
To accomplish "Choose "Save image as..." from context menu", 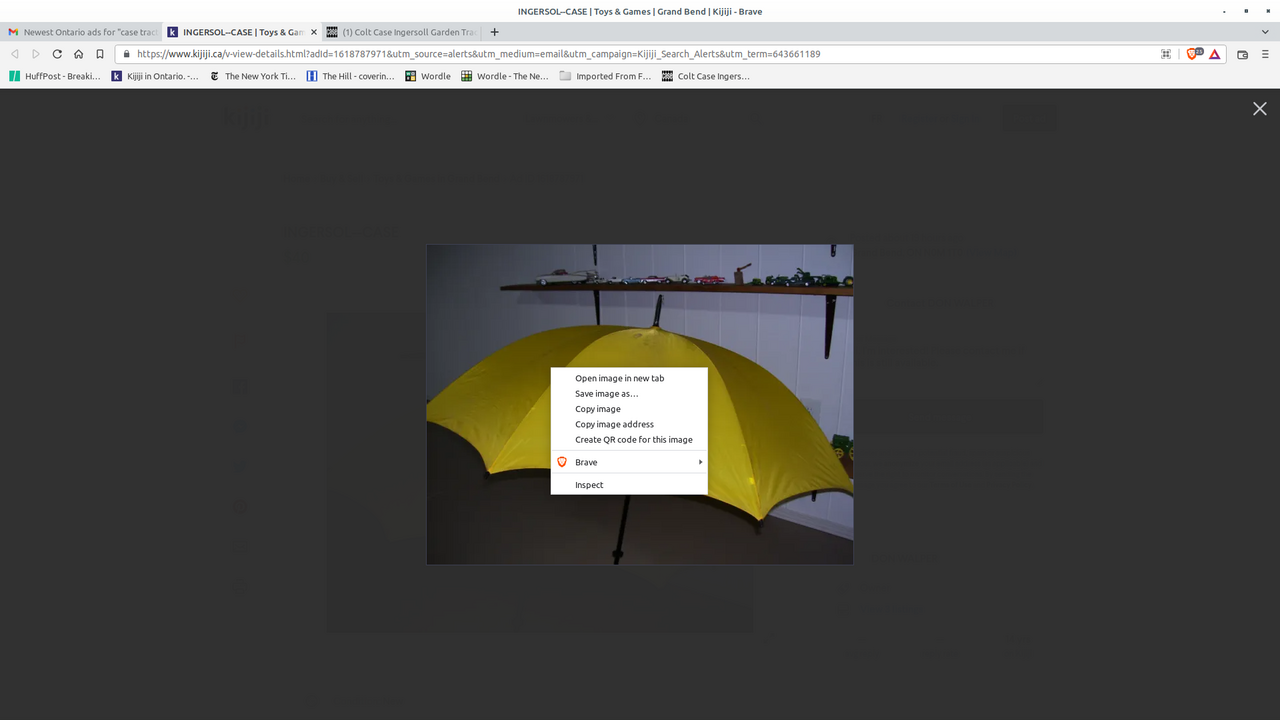I will [606, 394].
